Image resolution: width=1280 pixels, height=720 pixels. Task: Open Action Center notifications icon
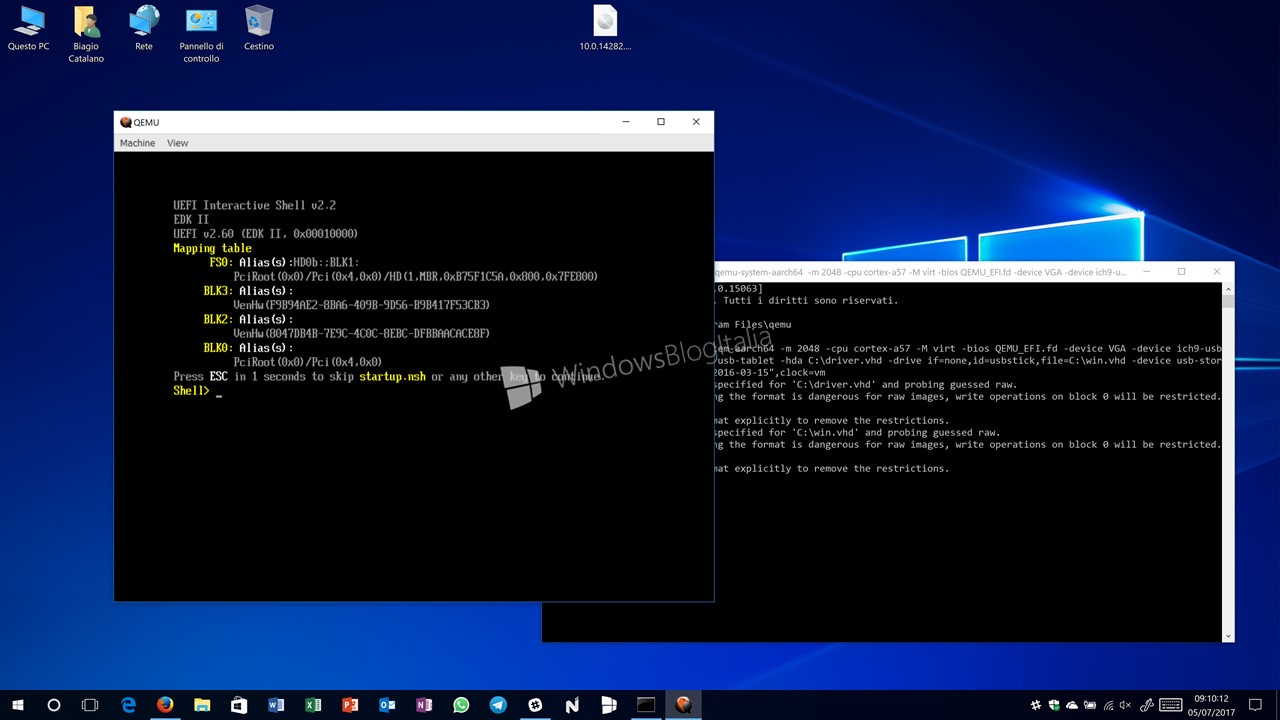click(x=1255, y=705)
